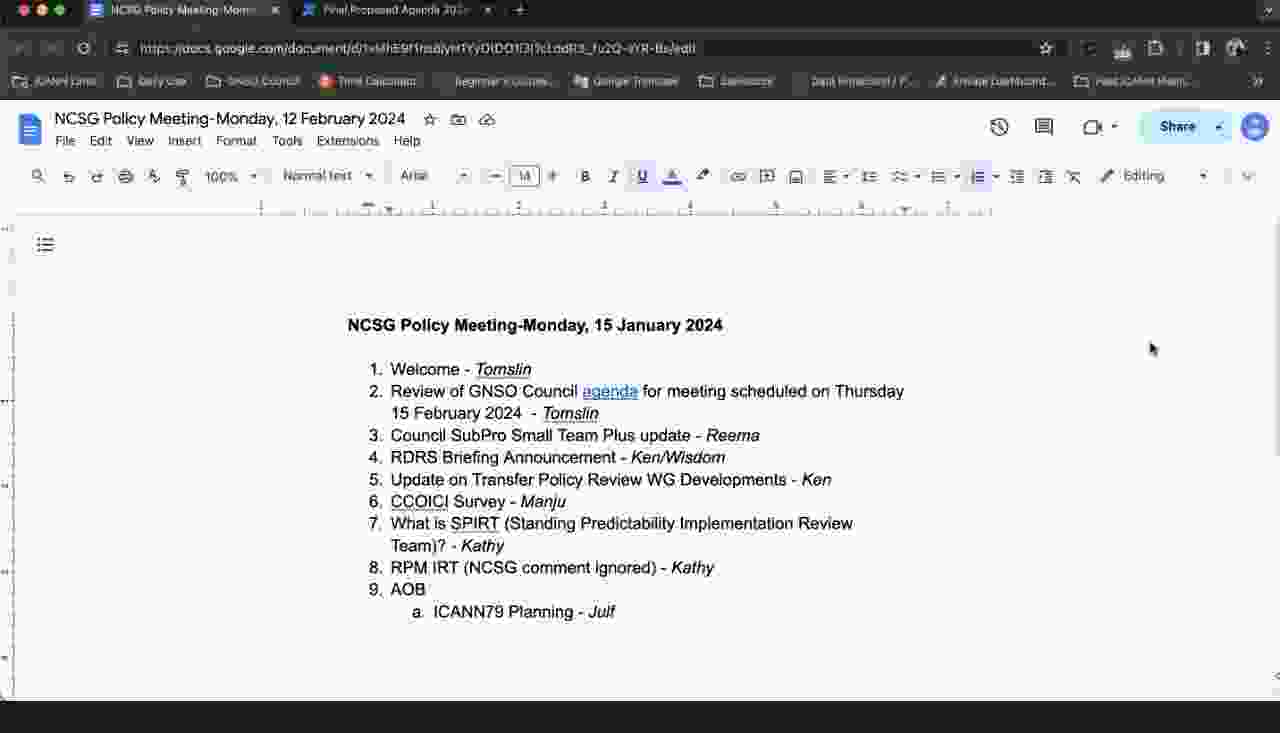Toggle italic formatting

coord(613,176)
